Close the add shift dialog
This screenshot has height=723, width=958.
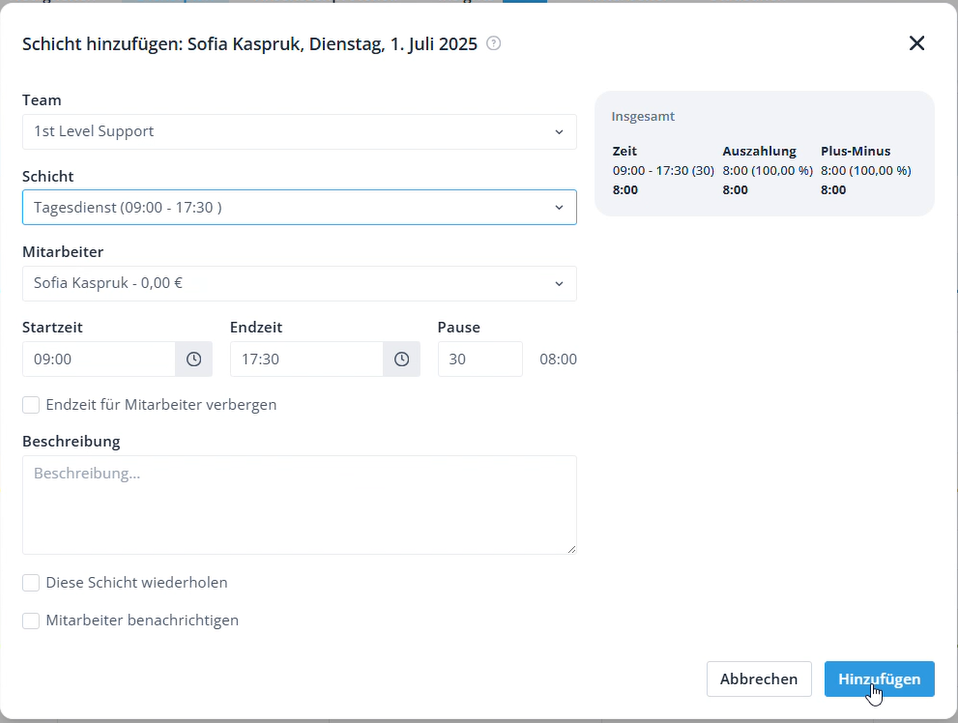click(x=916, y=43)
